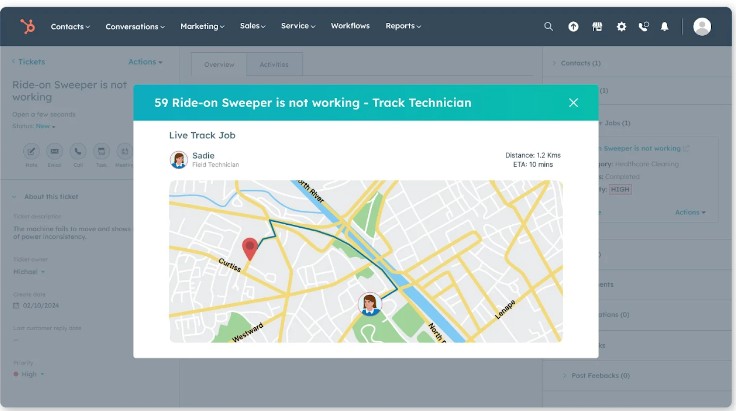Screen dimensions: 736x411
Task: Open the settings gear icon
Action: tap(621, 27)
